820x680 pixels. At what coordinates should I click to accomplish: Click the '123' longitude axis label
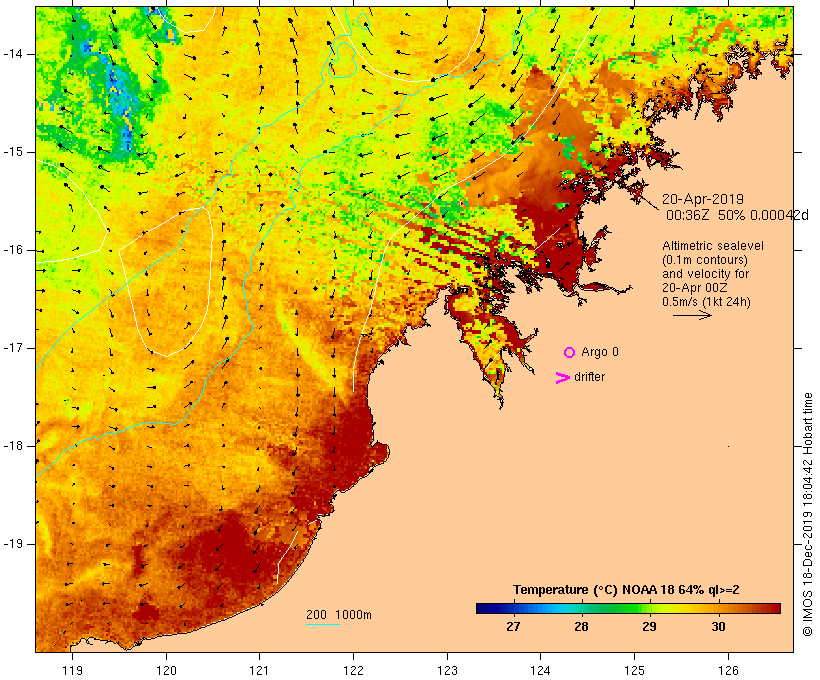(x=447, y=670)
